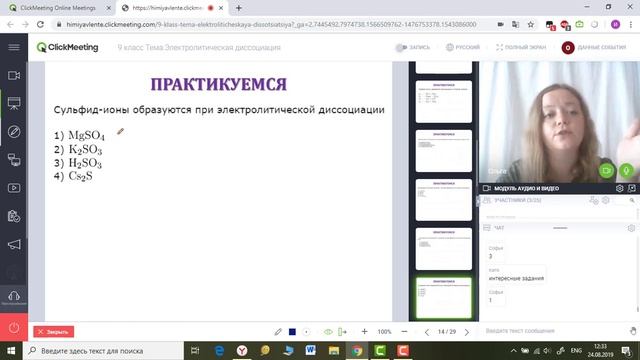Open participants panel settings gear
Screen dimensions: 640x360
tap(606, 200)
